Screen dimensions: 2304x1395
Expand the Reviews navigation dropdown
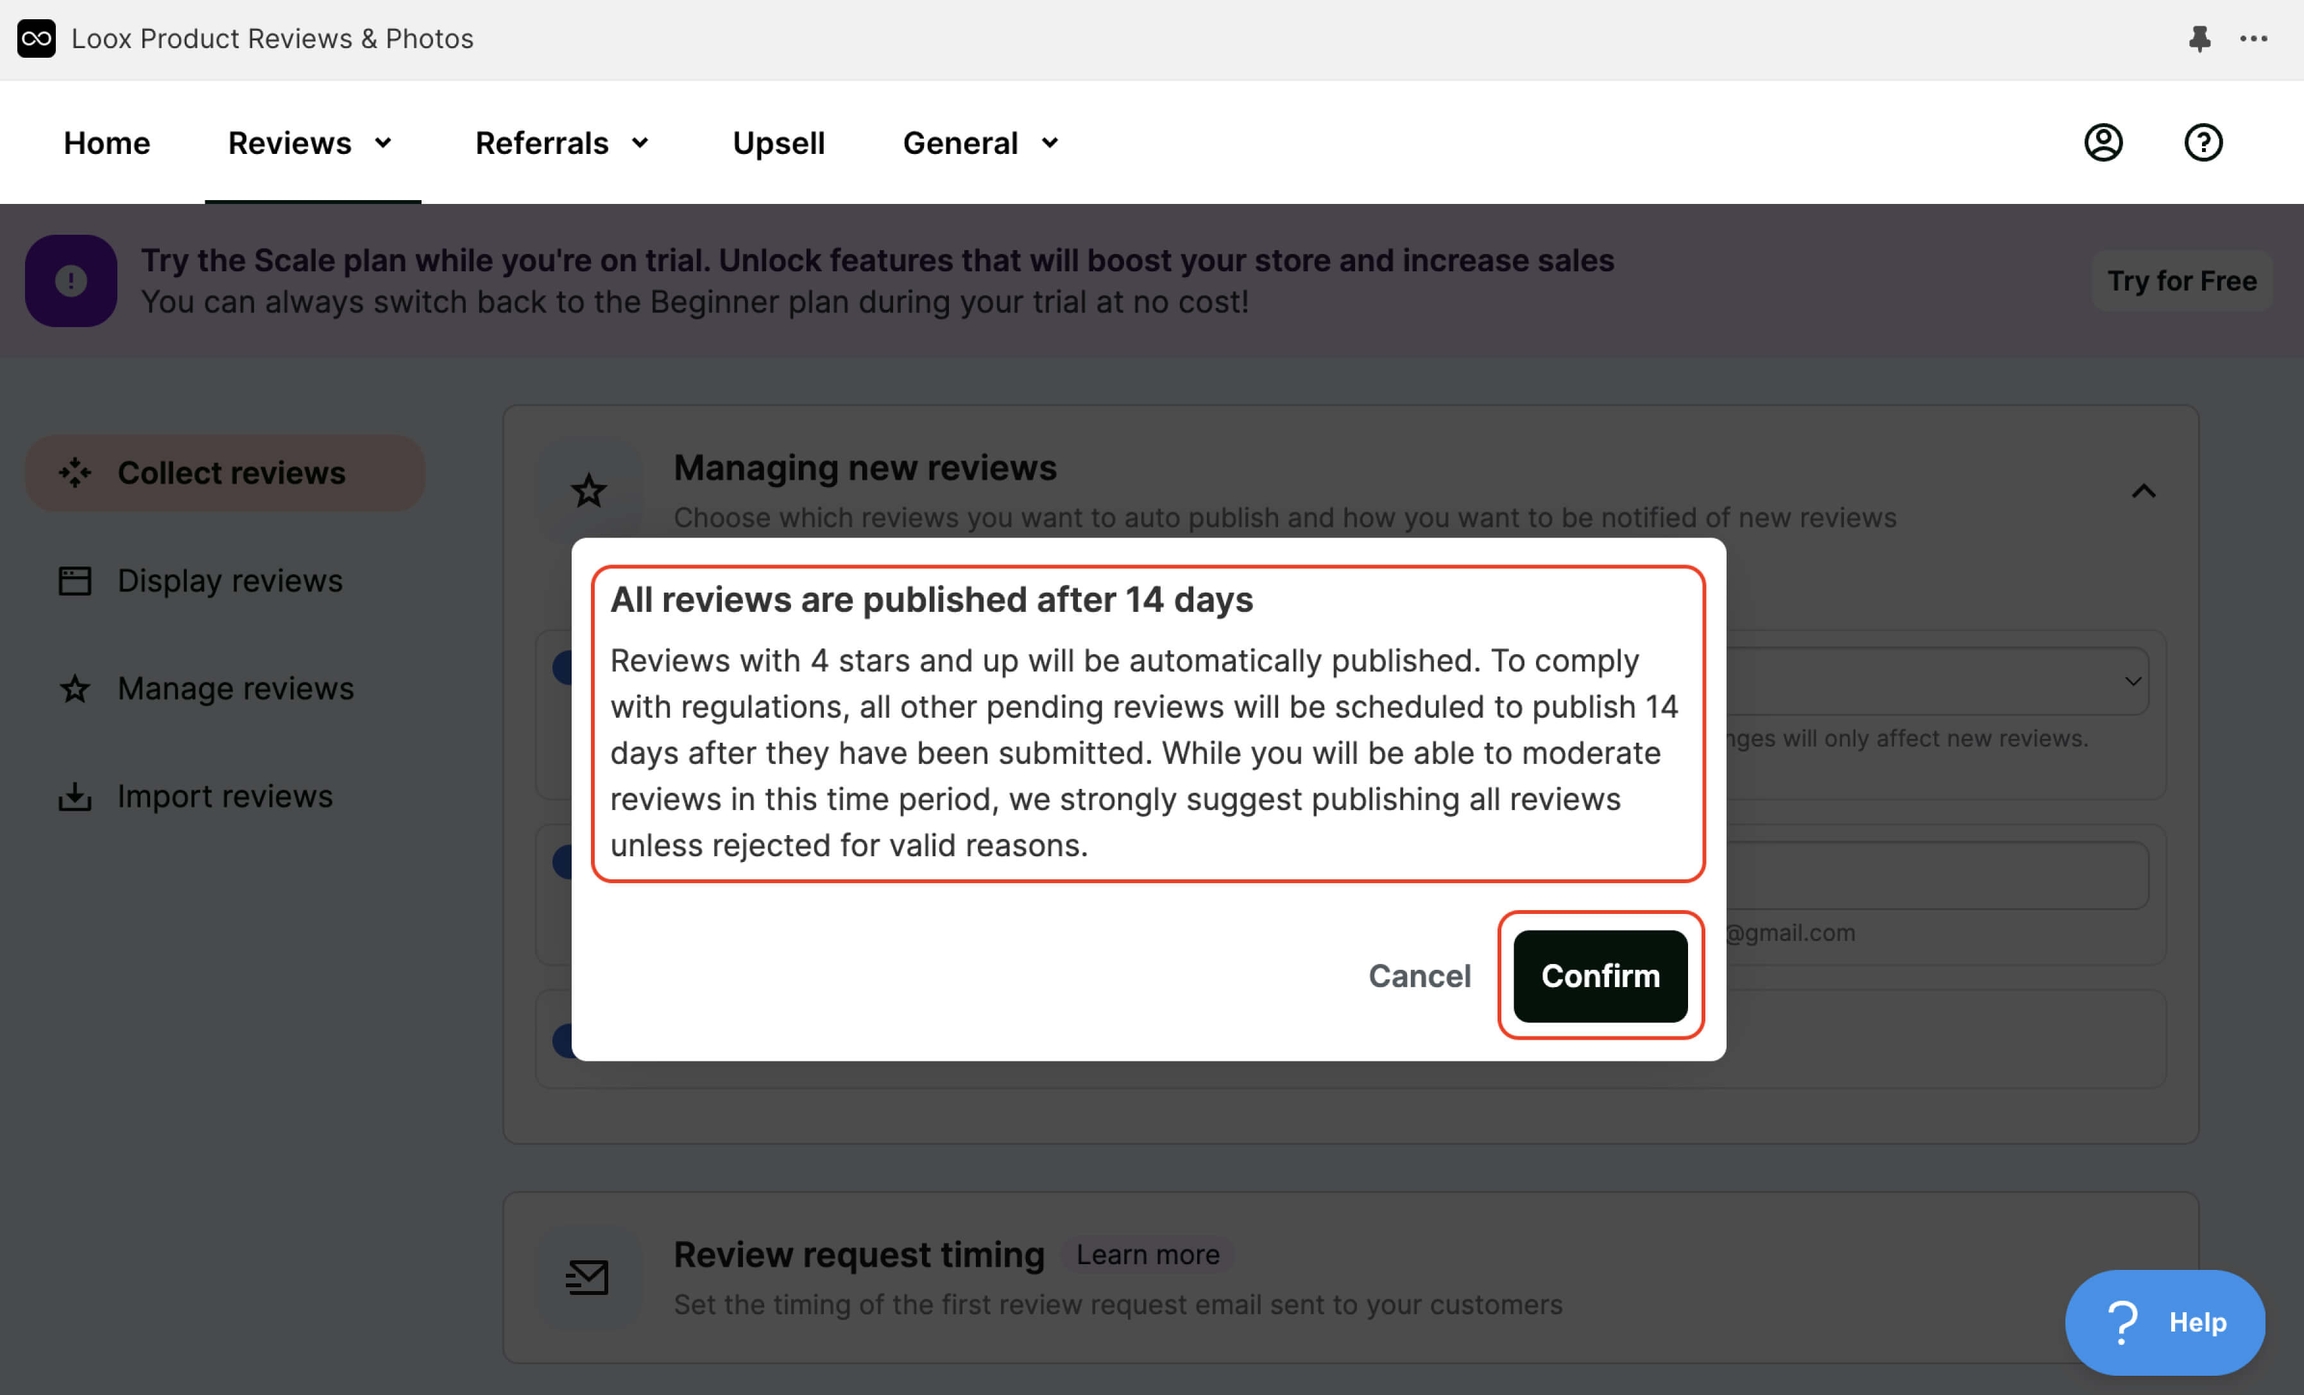coord(311,143)
